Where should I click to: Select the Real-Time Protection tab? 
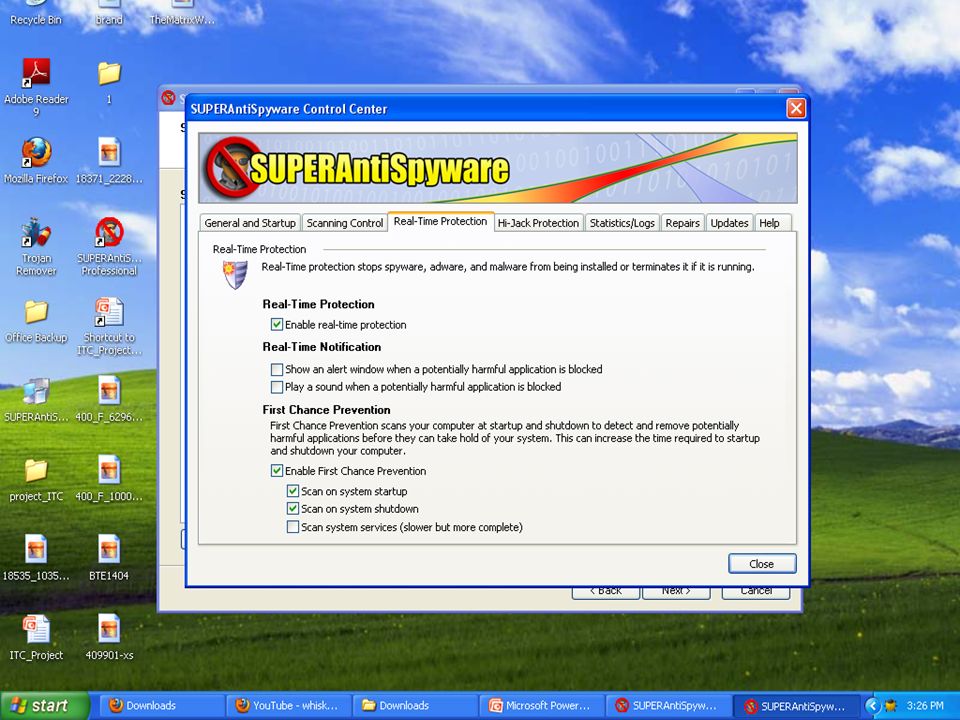[440, 221]
